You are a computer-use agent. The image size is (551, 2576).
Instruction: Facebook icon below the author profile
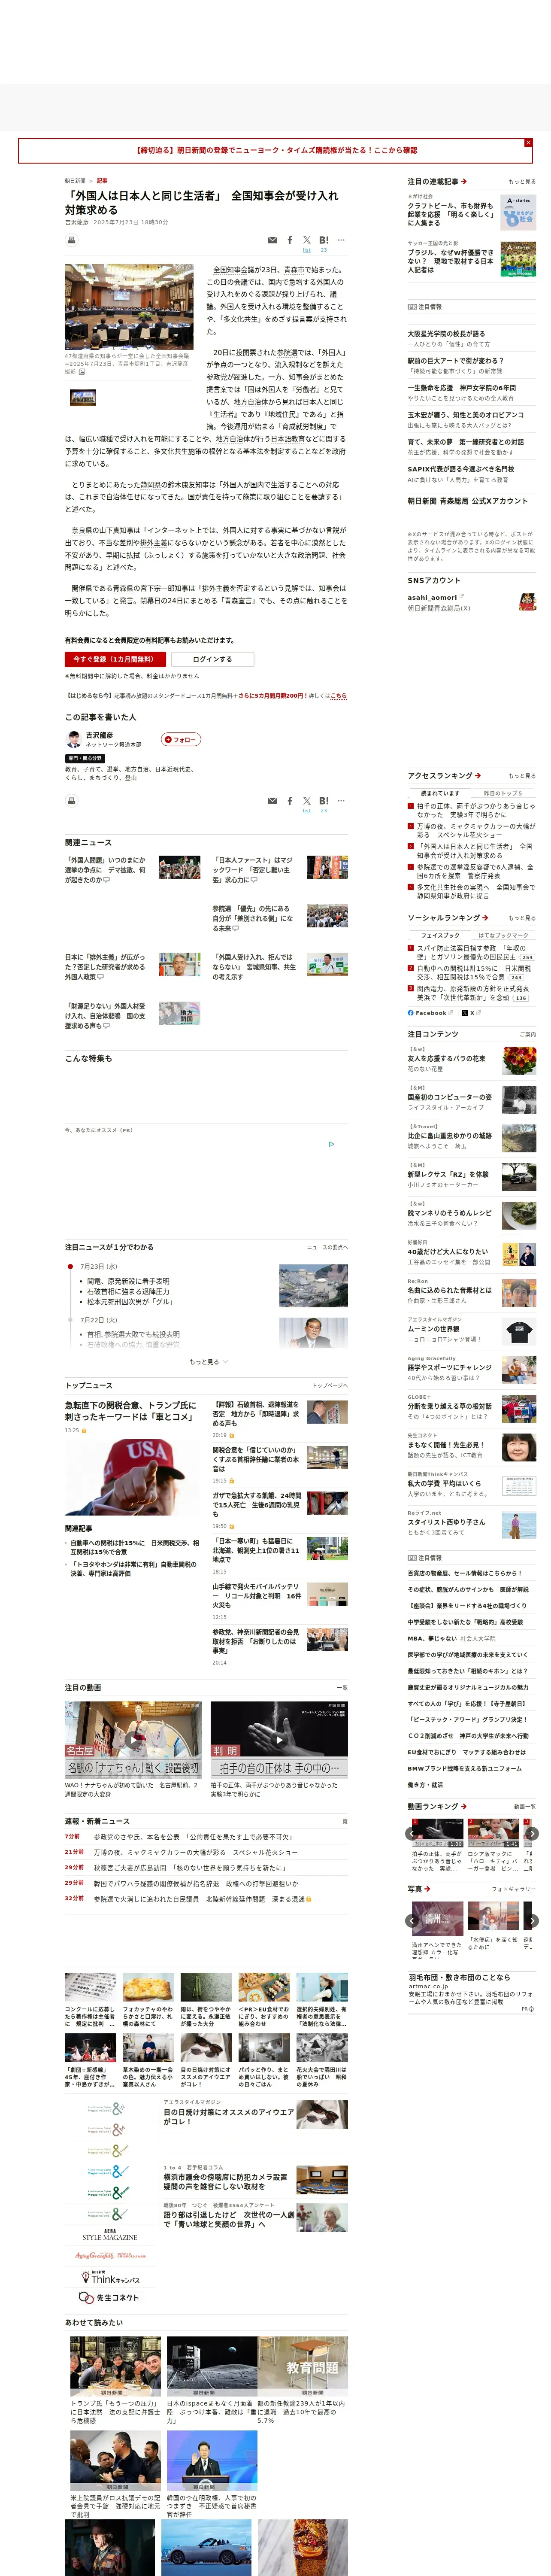pos(290,801)
